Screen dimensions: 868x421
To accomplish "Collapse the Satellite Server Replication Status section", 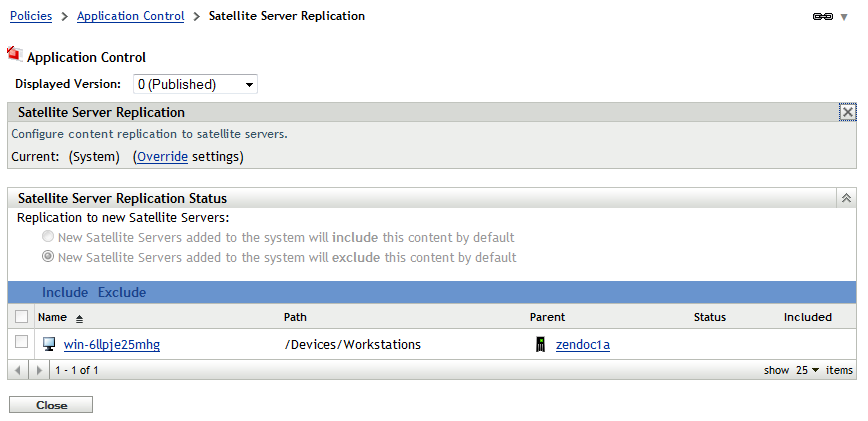I will [x=847, y=199].
